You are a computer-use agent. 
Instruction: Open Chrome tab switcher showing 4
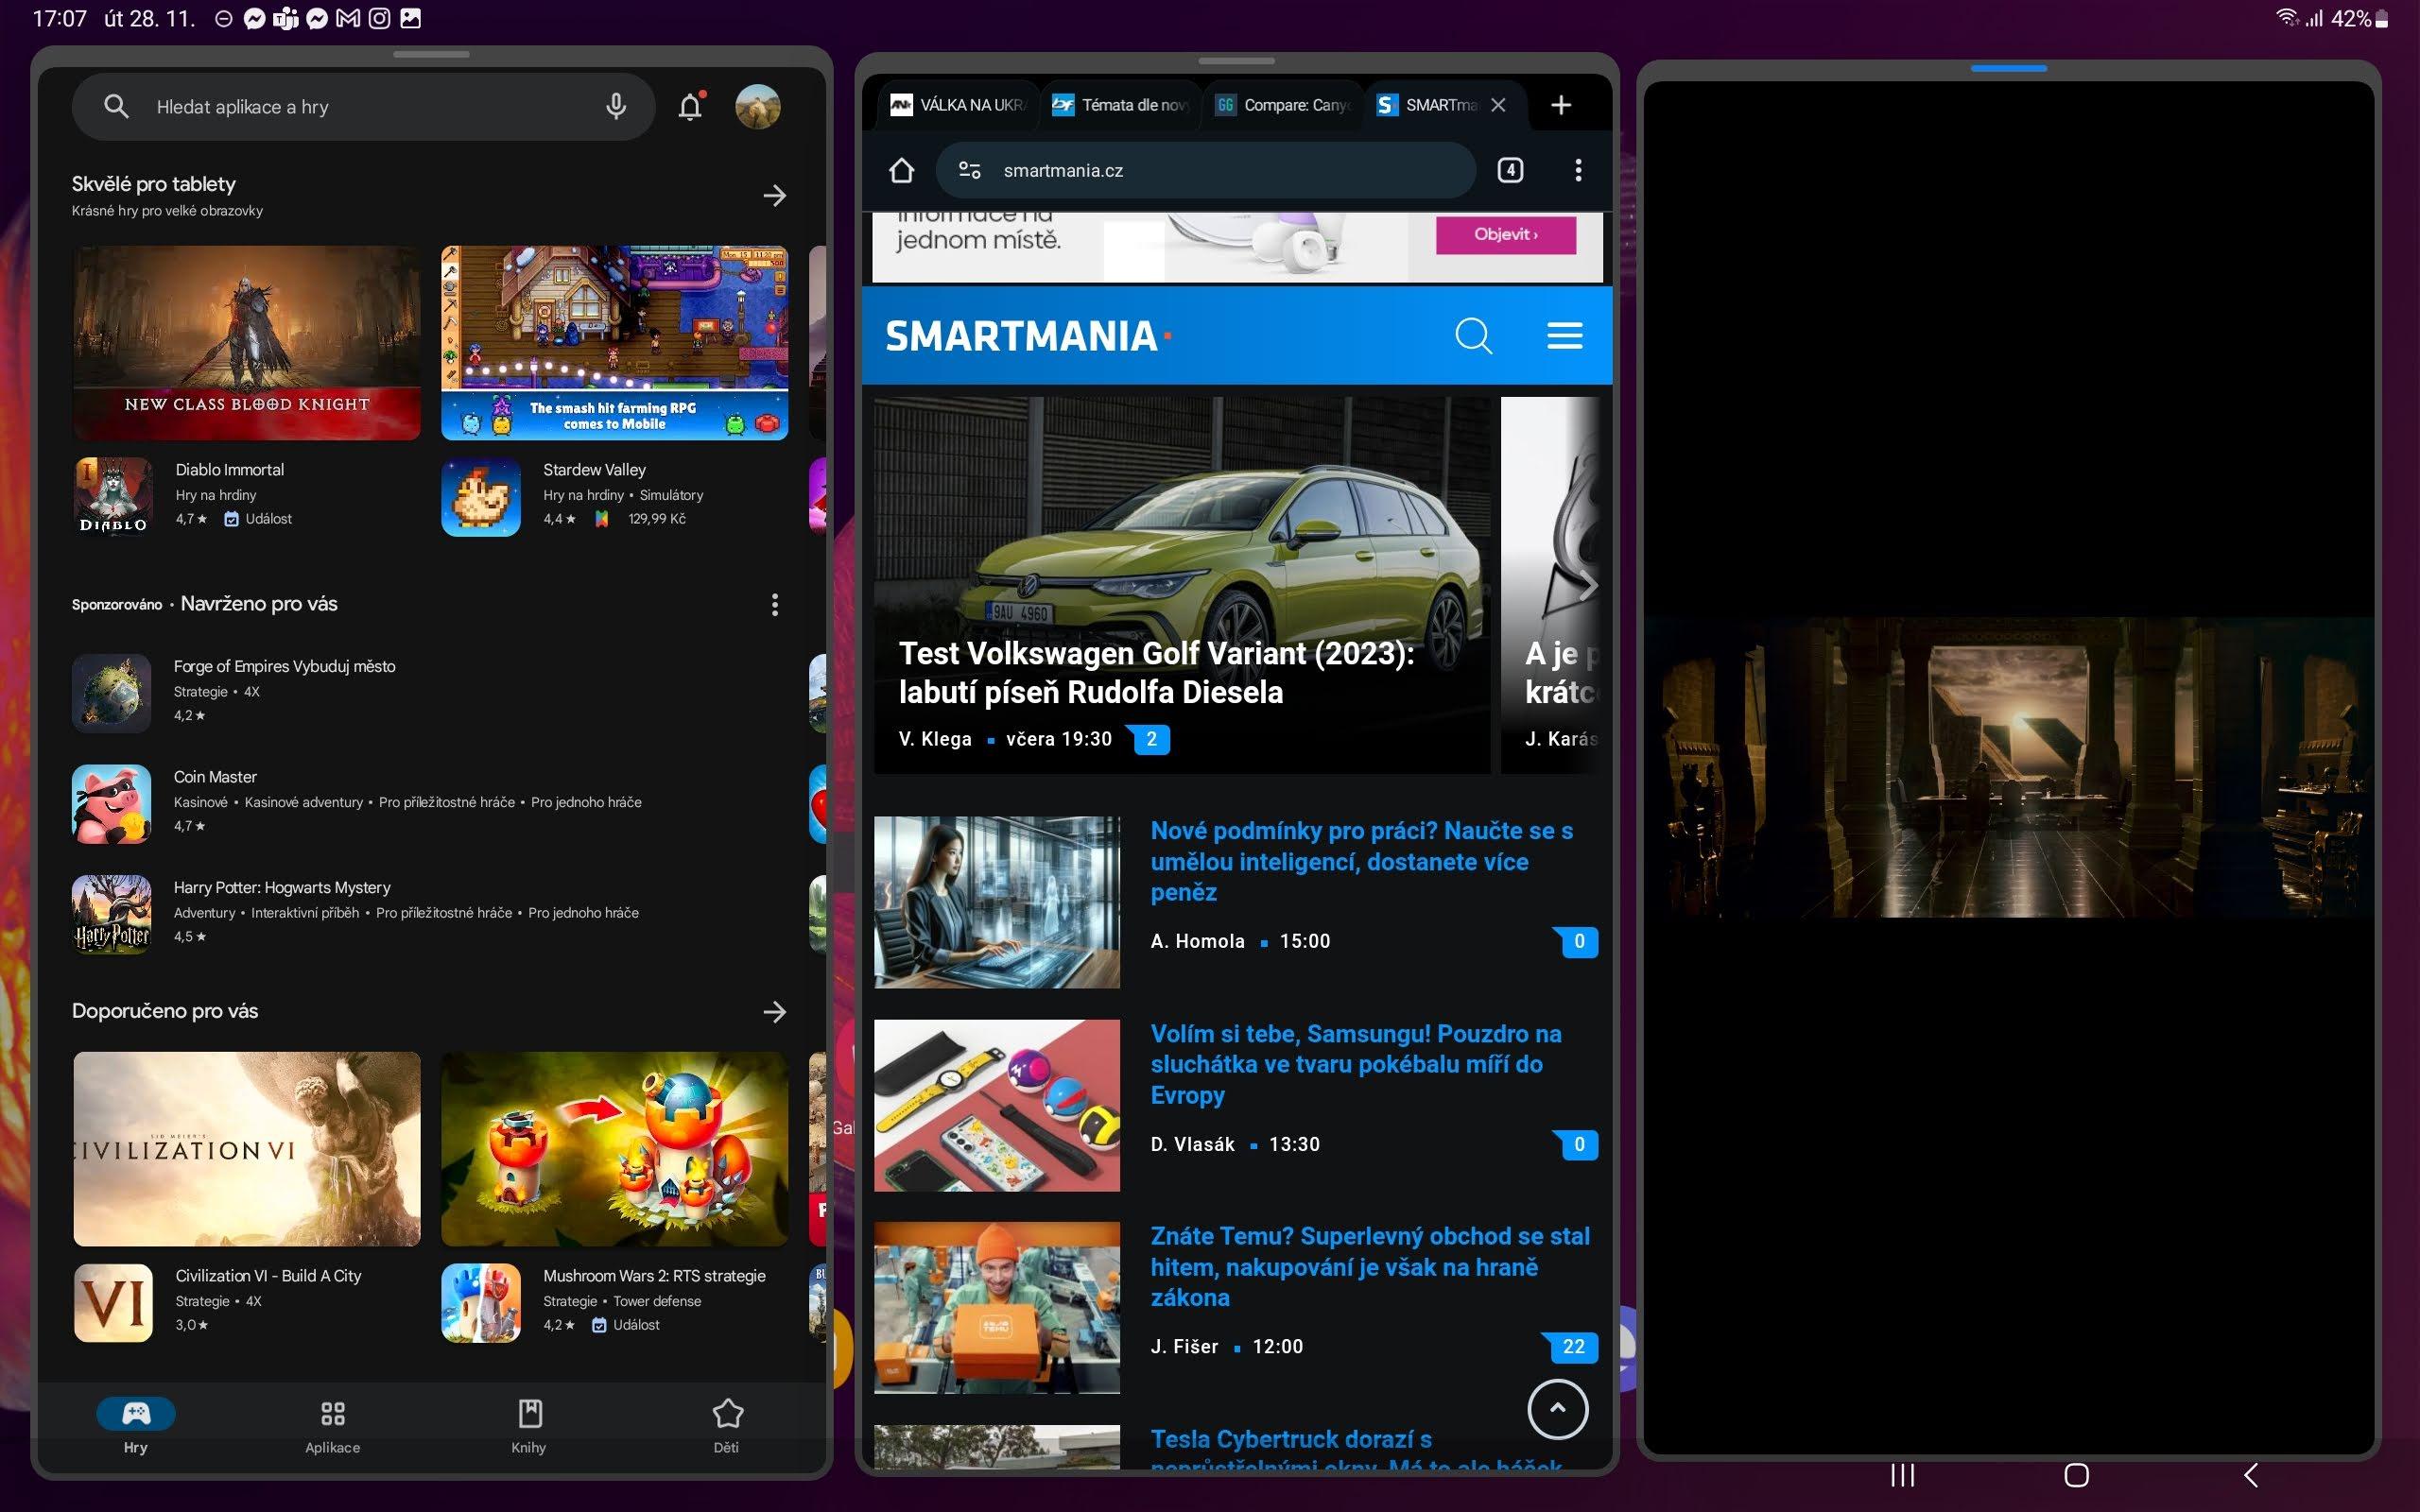pyautogui.click(x=1510, y=170)
